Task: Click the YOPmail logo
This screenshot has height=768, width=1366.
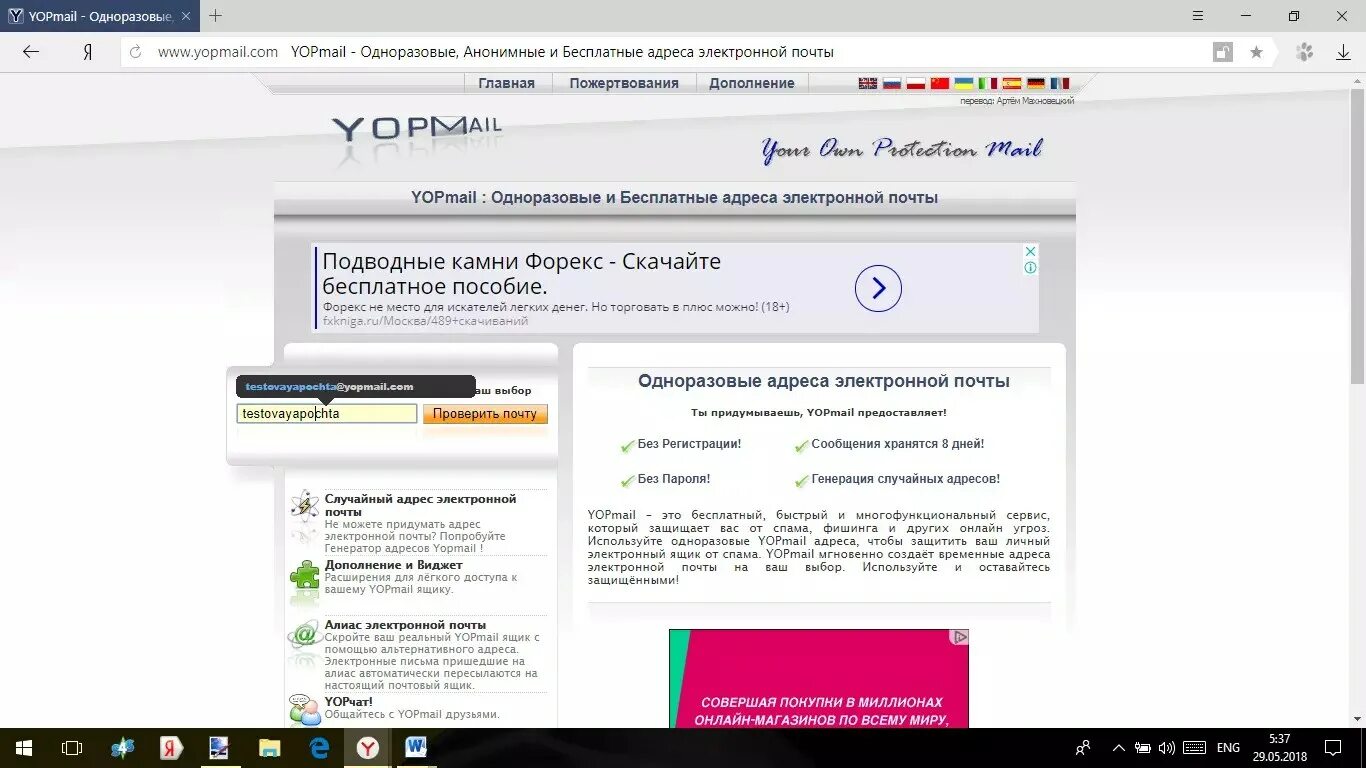Action: point(417,130)
